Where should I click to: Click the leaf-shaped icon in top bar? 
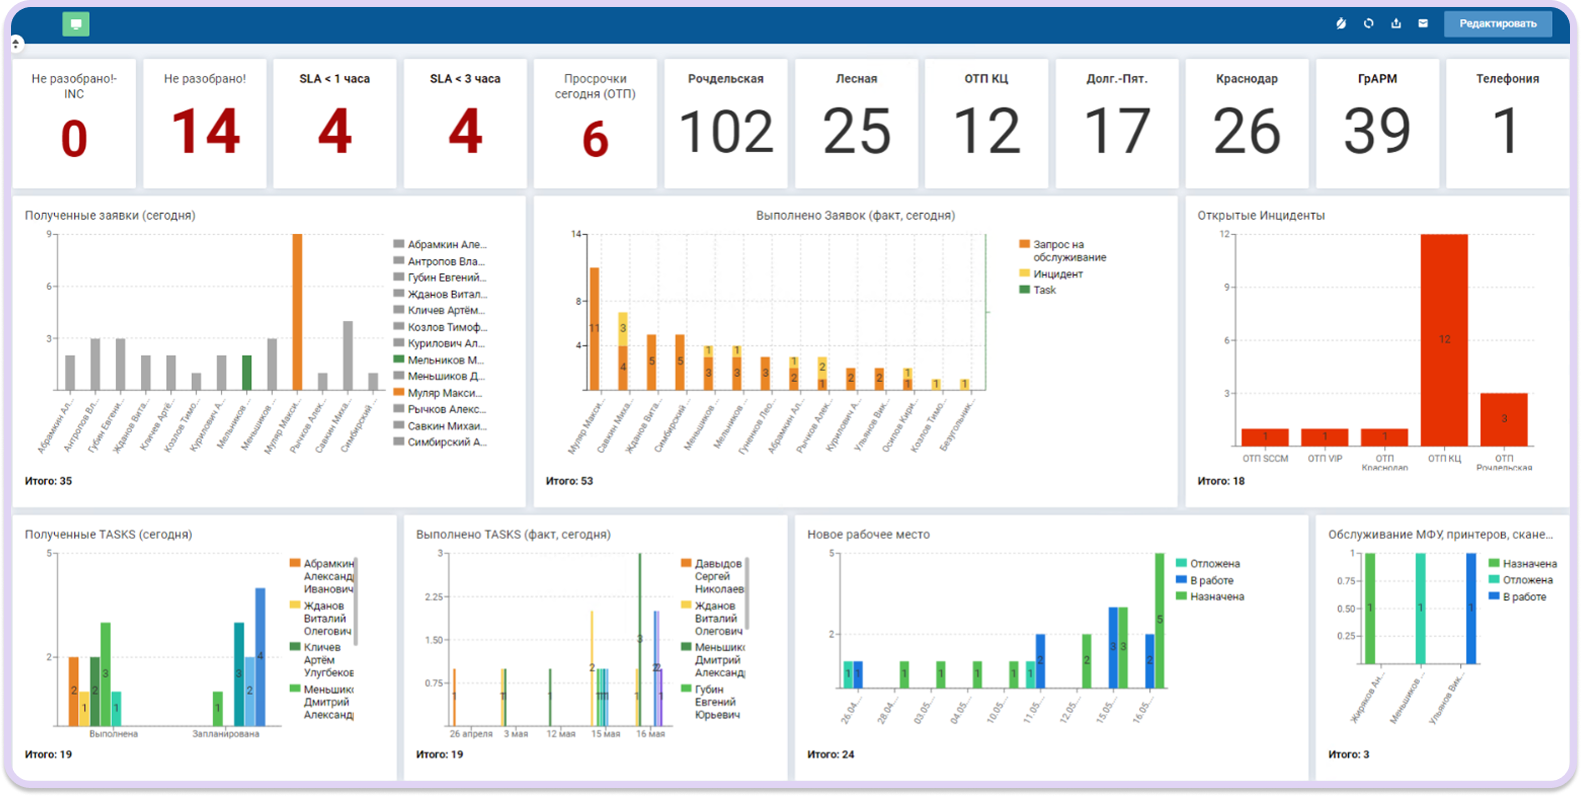(x=1341, y=24)
